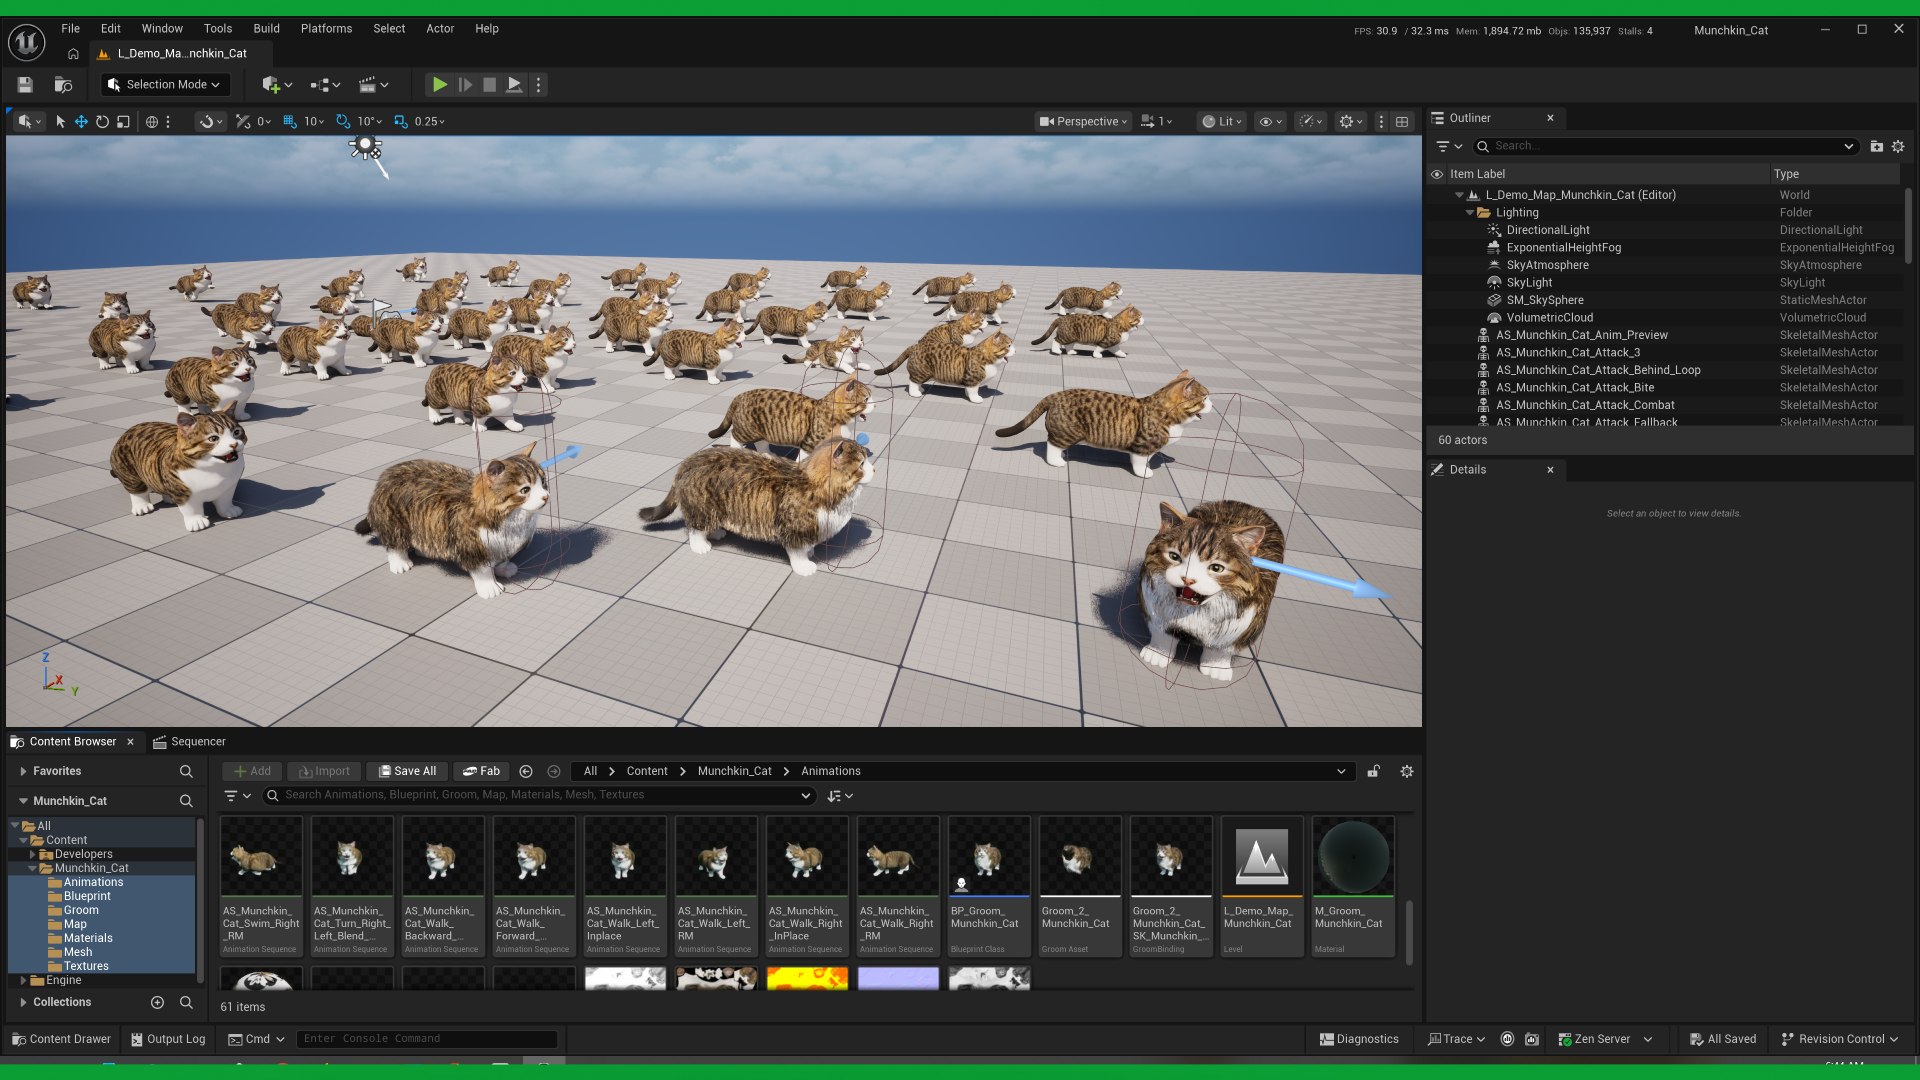Toggle Content Browser lock icon
Screen dimensions: 1920x1080
(1374, 771)
